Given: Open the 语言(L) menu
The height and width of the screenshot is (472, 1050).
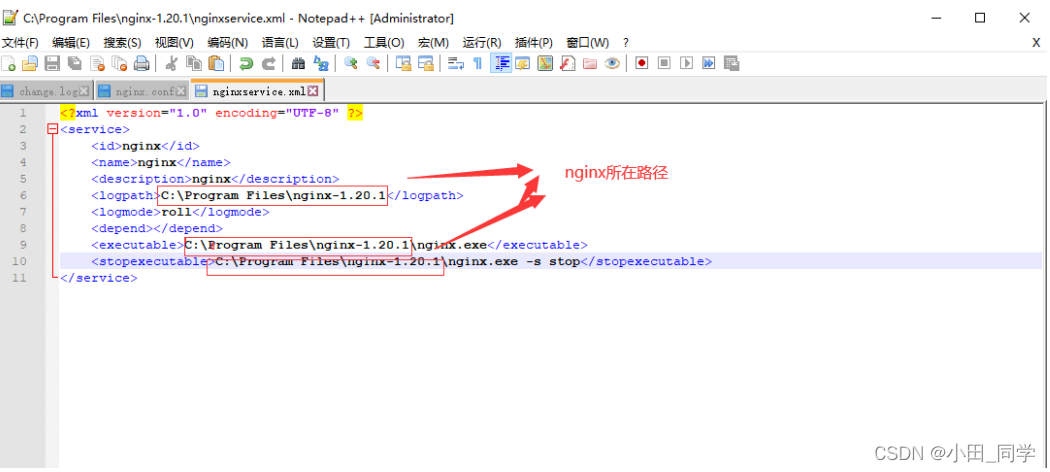Looking at the screenshot, I should tap(280, 43).
